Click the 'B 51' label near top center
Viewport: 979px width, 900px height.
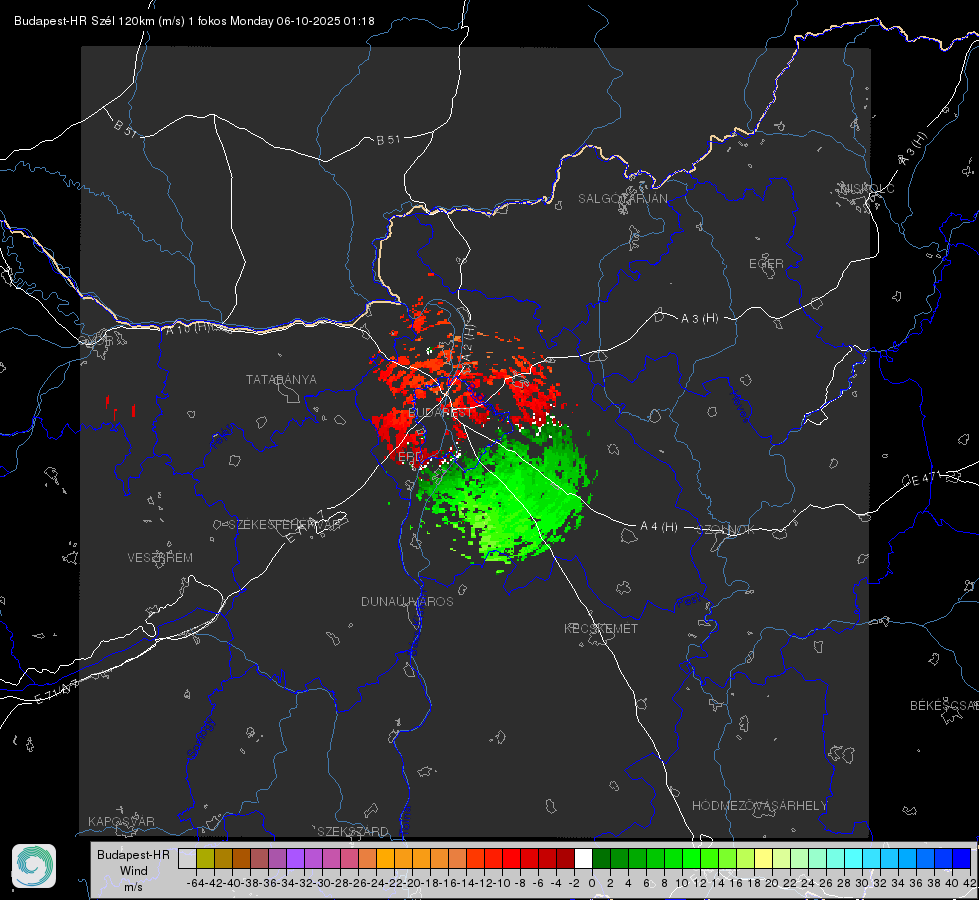tap(388, 140)
